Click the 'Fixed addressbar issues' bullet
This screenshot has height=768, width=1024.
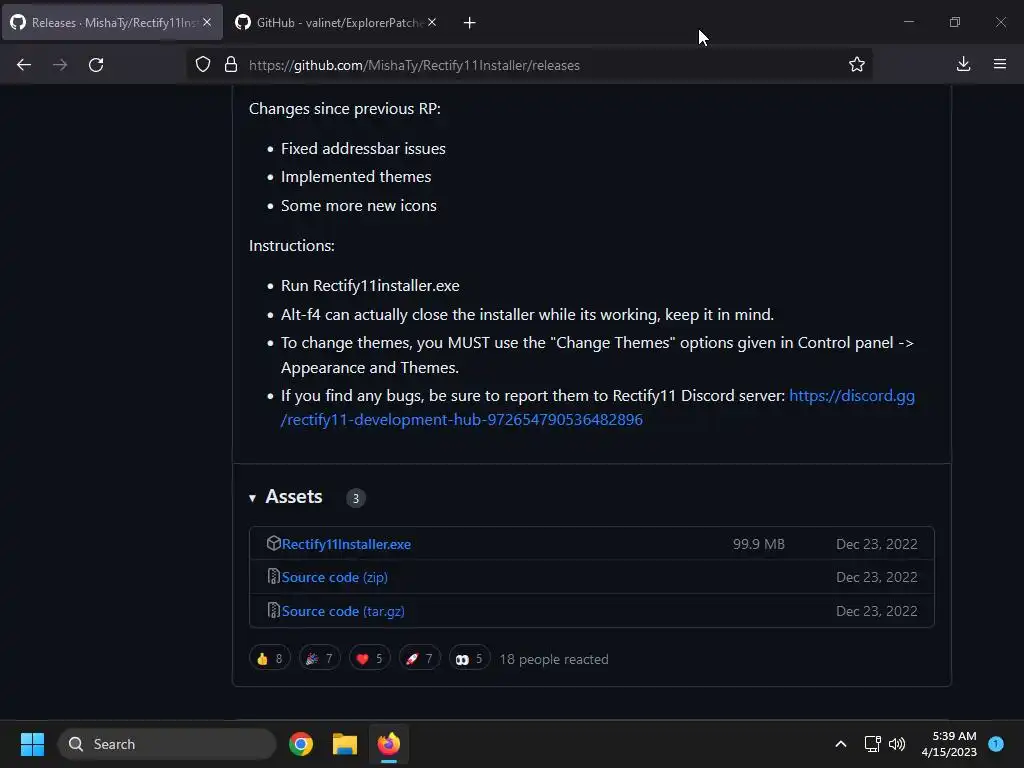click(363, 149)
